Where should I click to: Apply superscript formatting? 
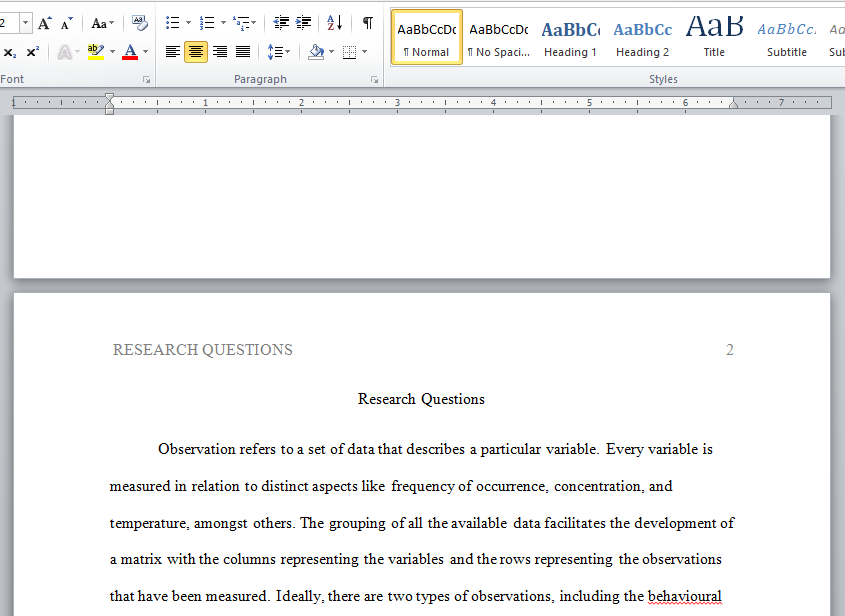[x=32, y=52]
